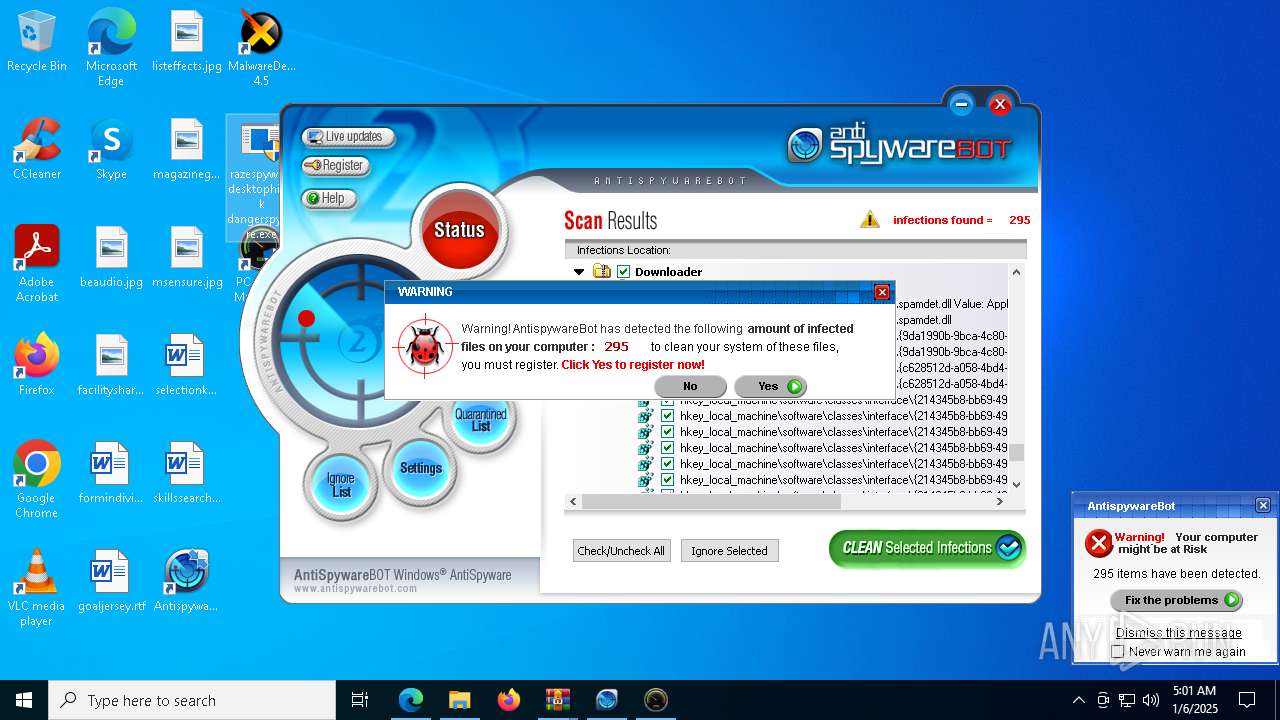Select the skillssearch... Word document

pos(187,474)
